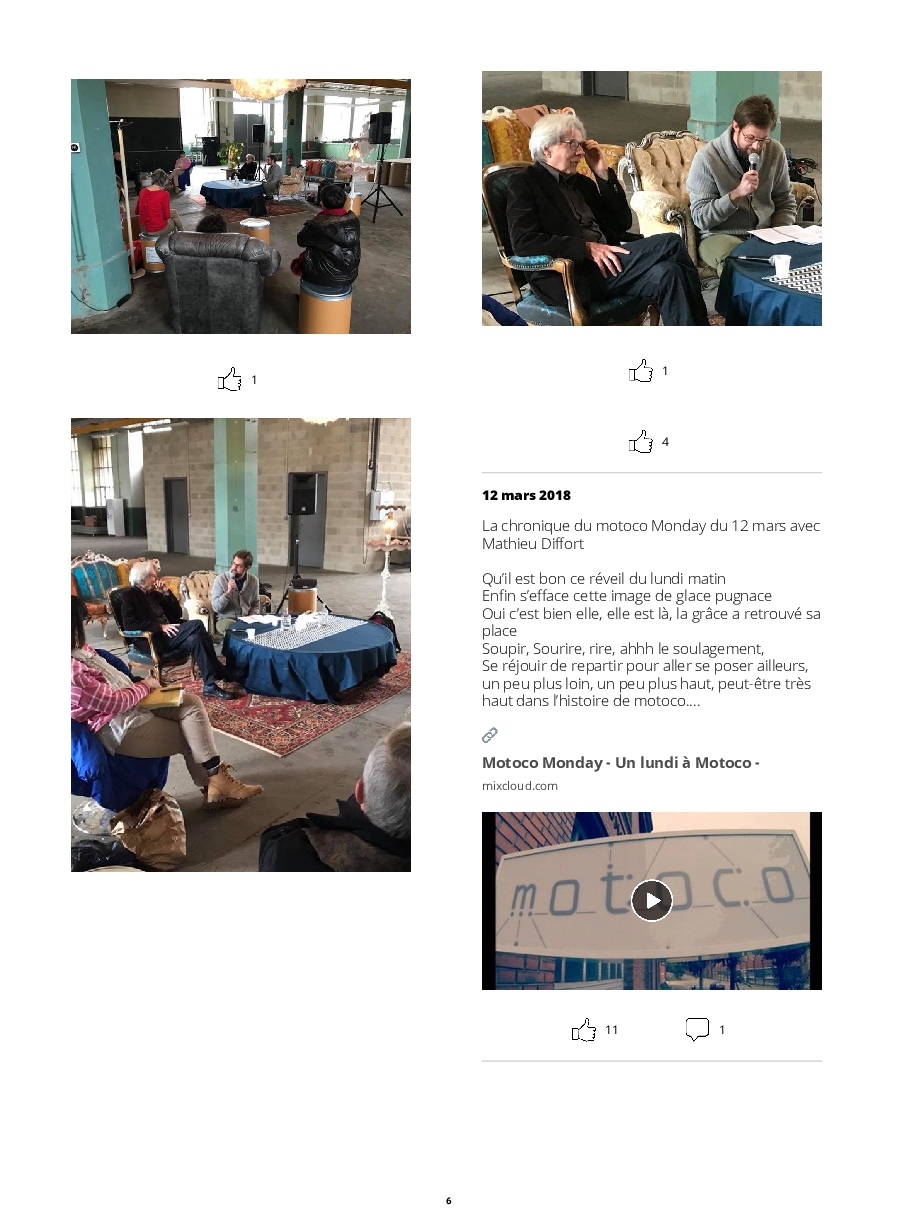This screenshot has height=1228, width=898.
Task: Like the photo with thumbs-up count 4
Action: pyautogui.click(x=641, y=441)
